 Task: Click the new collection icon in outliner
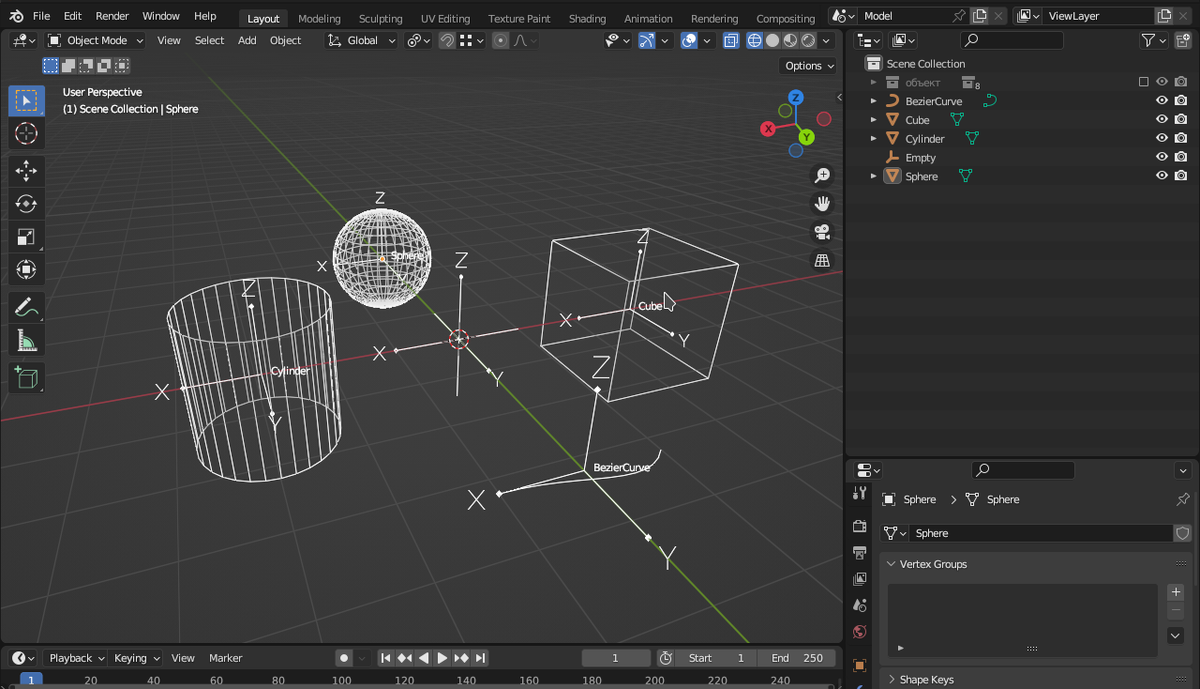tap(1183, 40)
